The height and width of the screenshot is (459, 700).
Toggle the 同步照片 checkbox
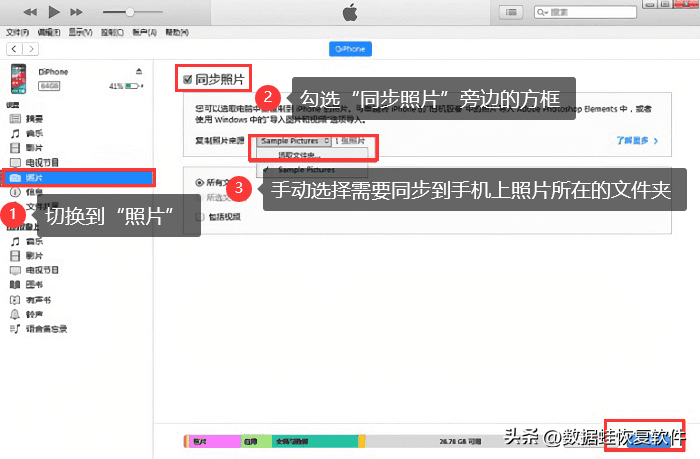tap(188, 80)
